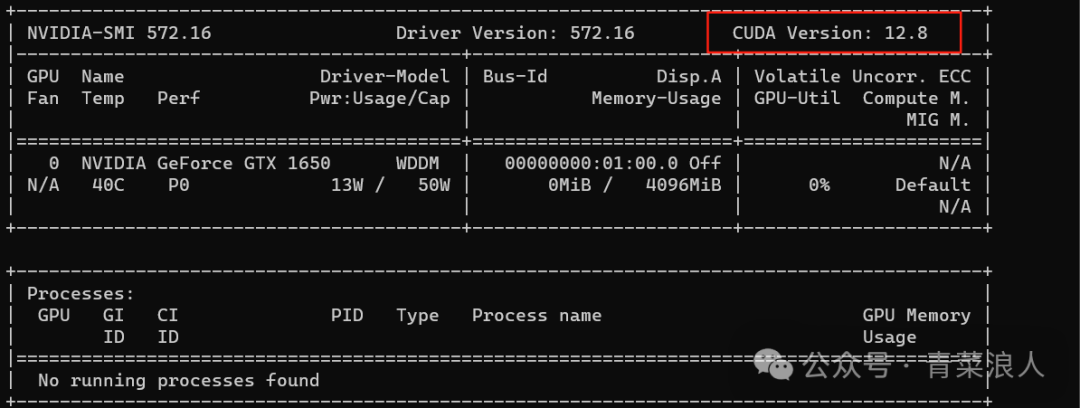Click the PID column header
The image size is (1080, 408).
point(347,316)
